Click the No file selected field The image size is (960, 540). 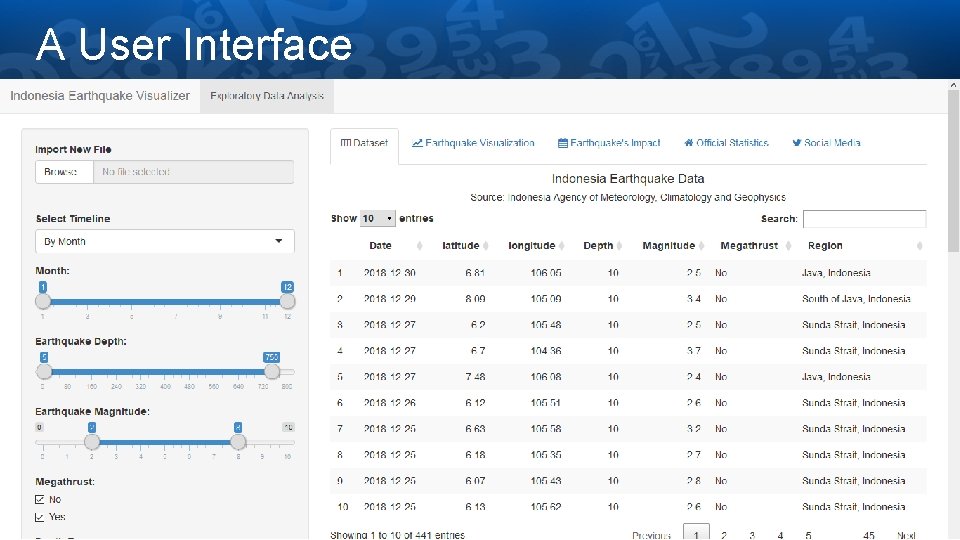pyautogui.click(x=193, y=172)
